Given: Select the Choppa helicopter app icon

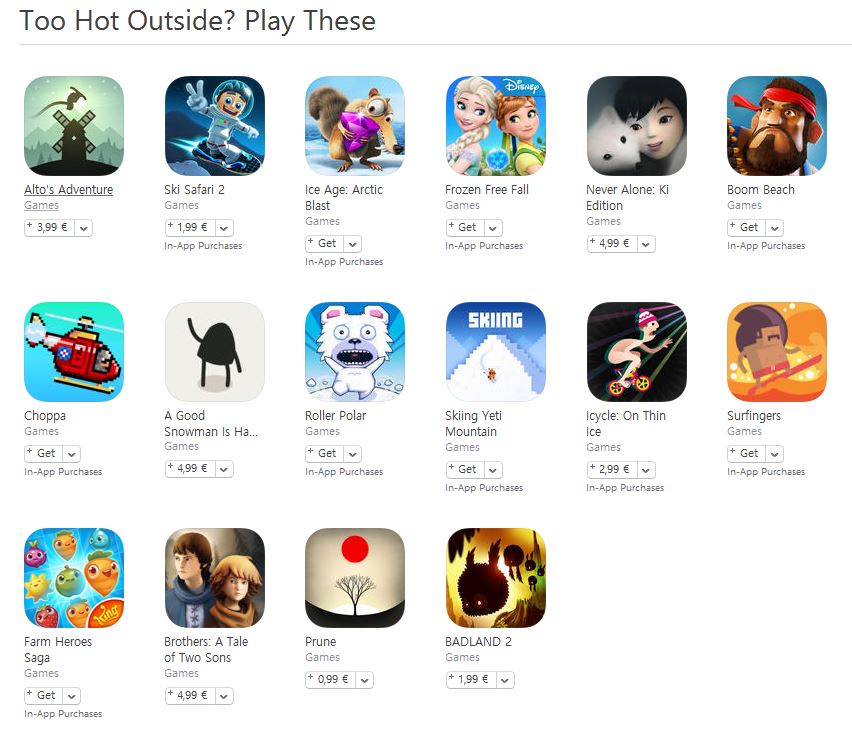Looking at the screenshot, I should [74, 352].
